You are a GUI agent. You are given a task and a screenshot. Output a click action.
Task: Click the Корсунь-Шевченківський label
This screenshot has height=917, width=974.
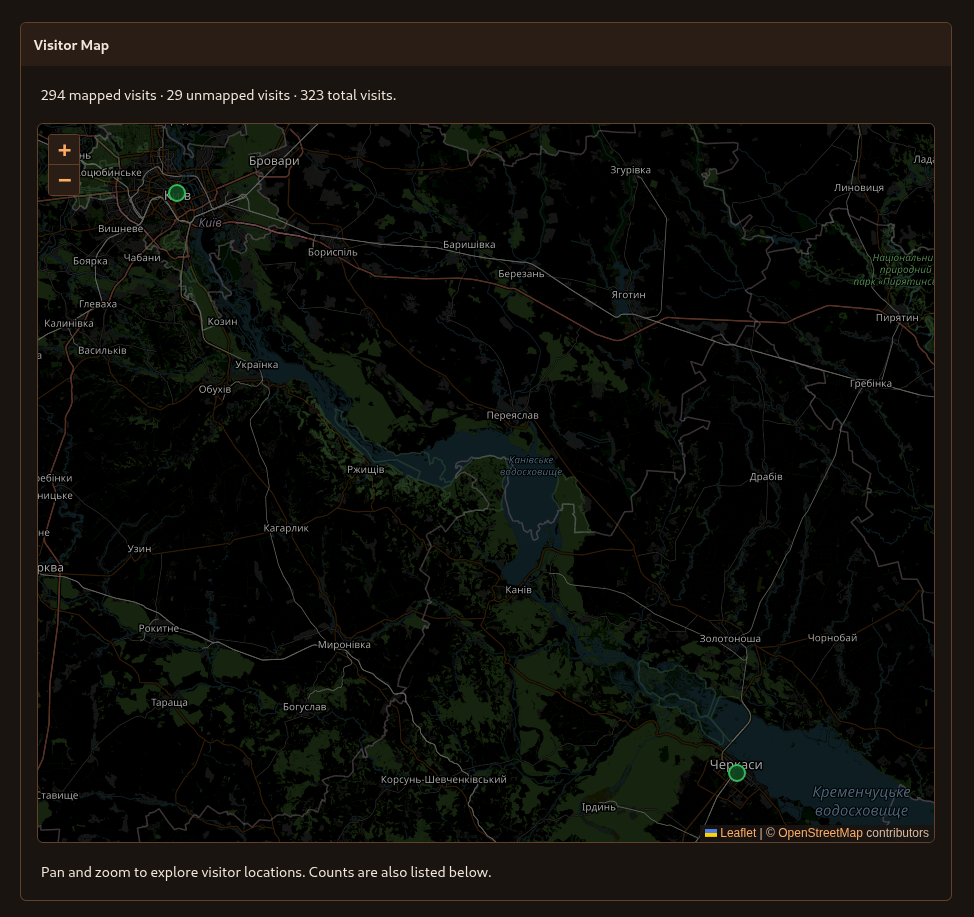tap(444, 780)
